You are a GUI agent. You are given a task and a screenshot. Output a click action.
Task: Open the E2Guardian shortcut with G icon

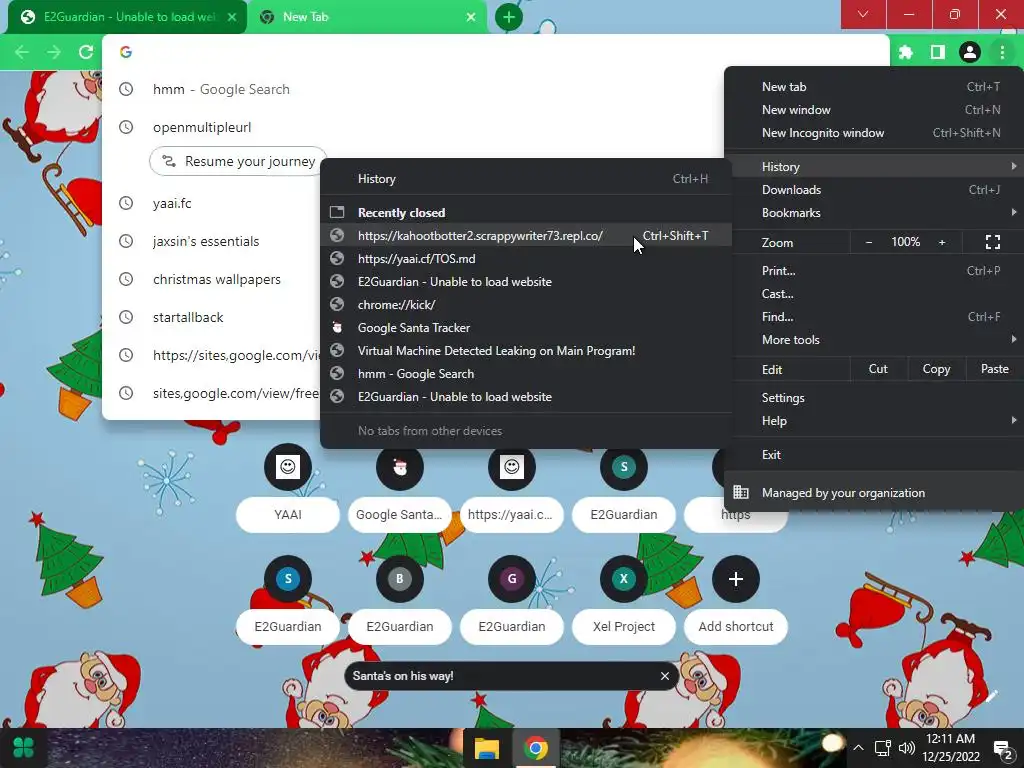tap(512, 579)
